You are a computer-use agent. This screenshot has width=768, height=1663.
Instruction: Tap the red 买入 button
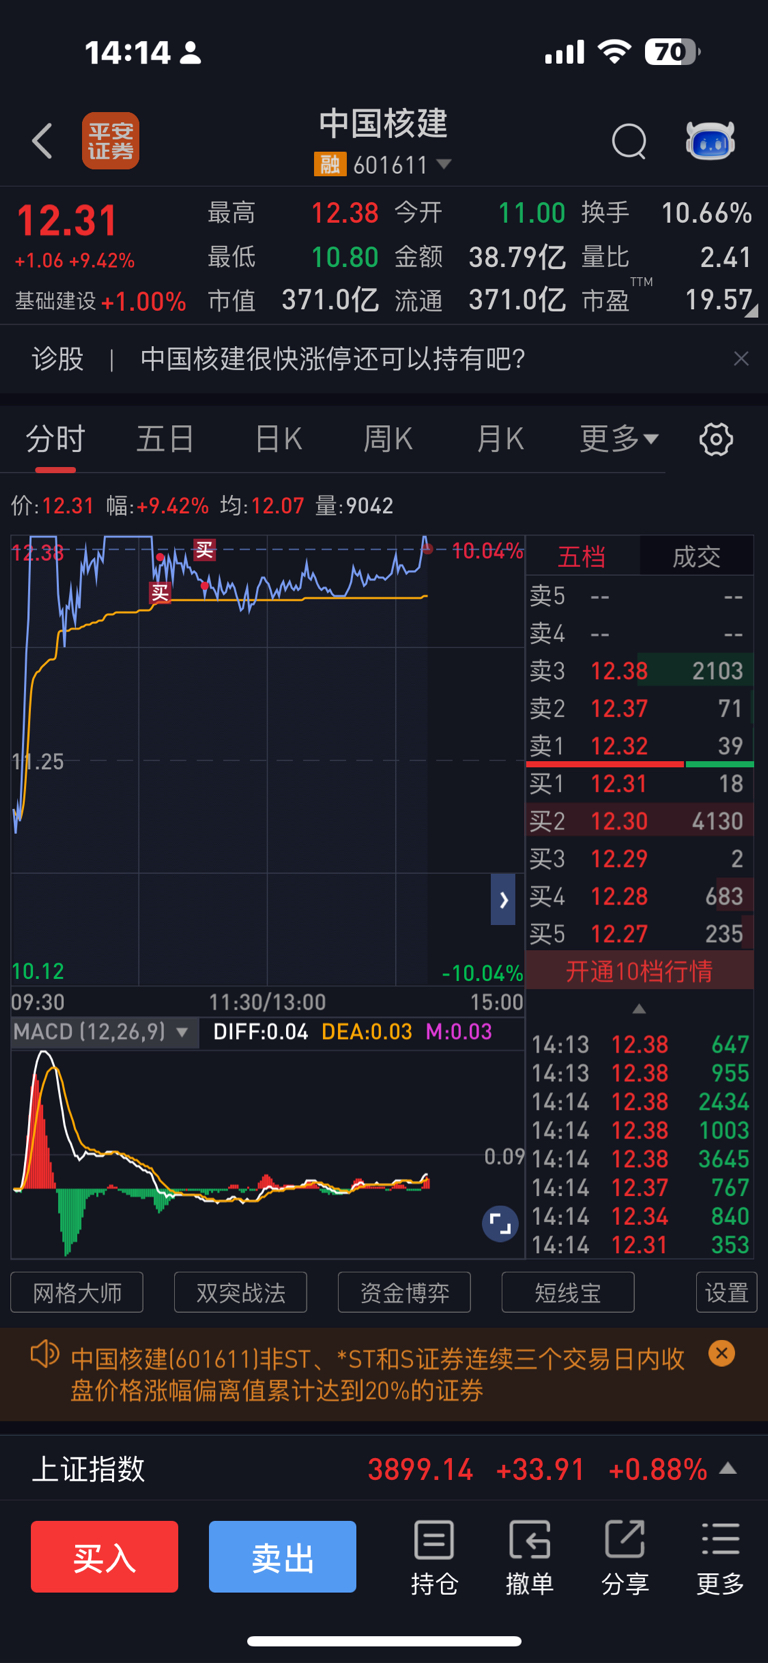(105, 1556)
